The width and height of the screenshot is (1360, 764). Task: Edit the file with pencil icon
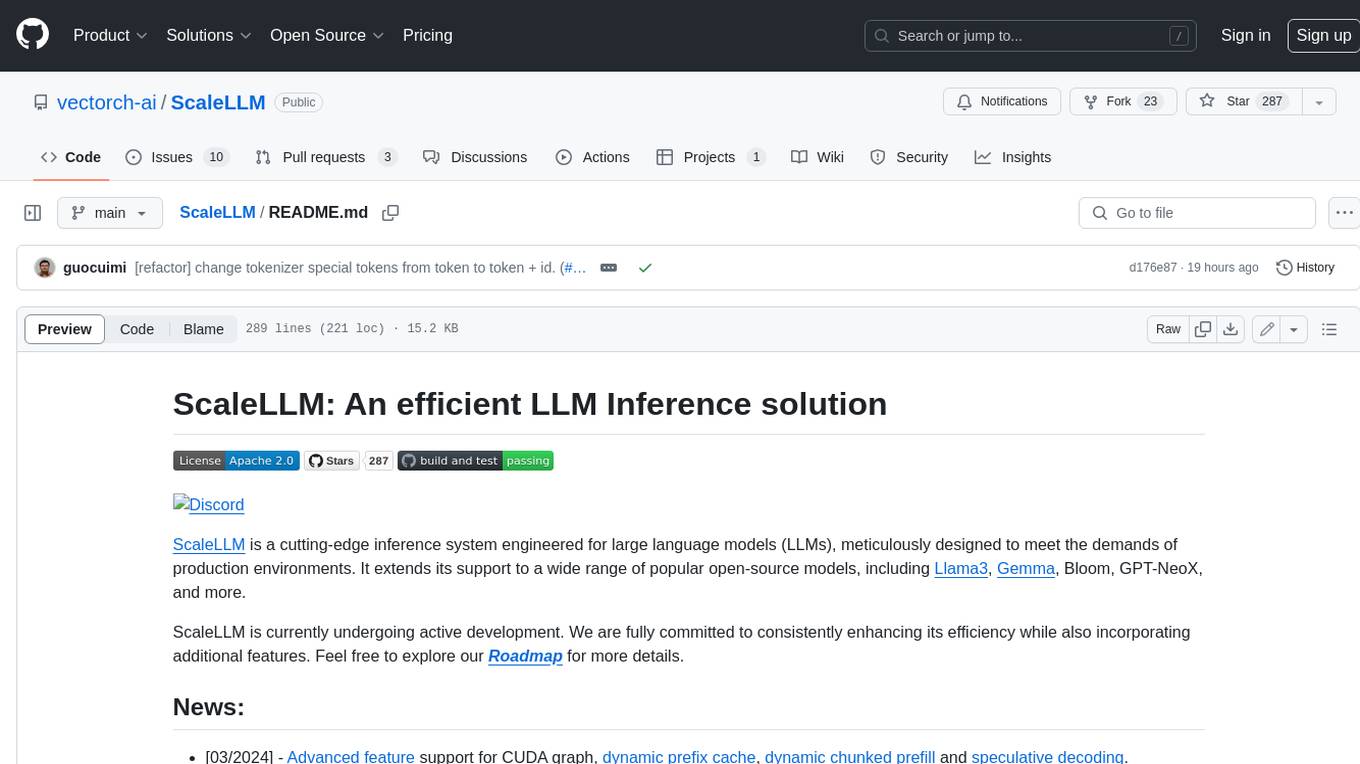pos(1267,329)
